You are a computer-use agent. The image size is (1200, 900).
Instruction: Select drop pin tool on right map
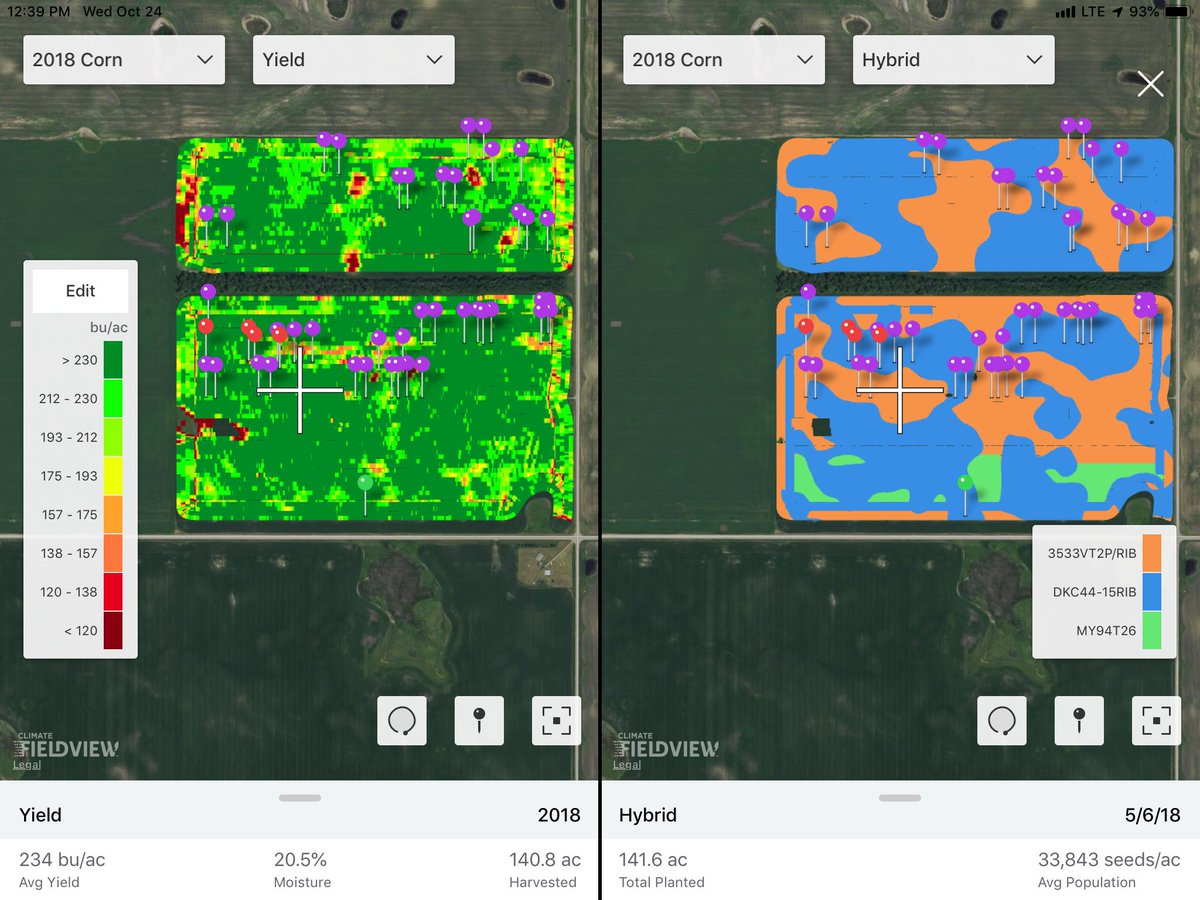click(1079, 720)
